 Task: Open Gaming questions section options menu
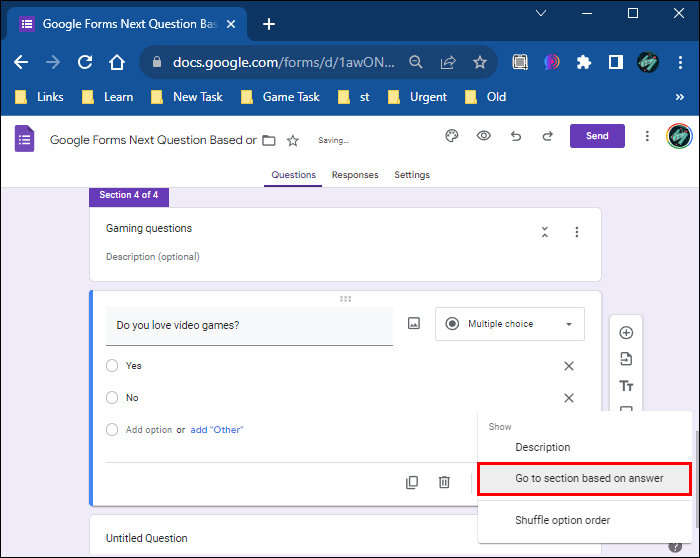coord(577,232)
